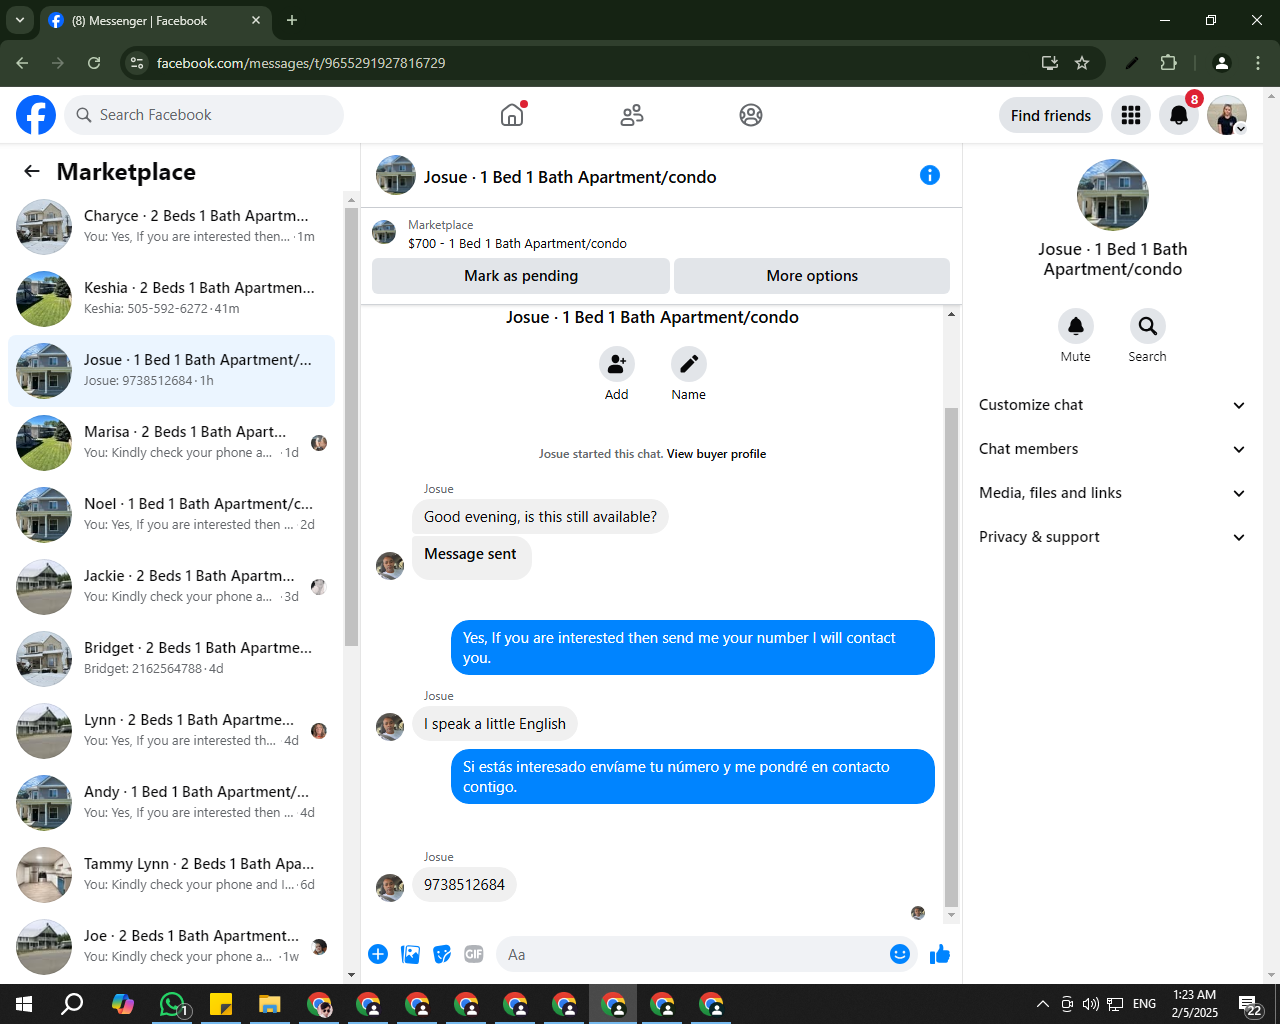Screen dimensions: 1280x1024
Task: Mark the listing as pending
Action: [x=521, y=276]
